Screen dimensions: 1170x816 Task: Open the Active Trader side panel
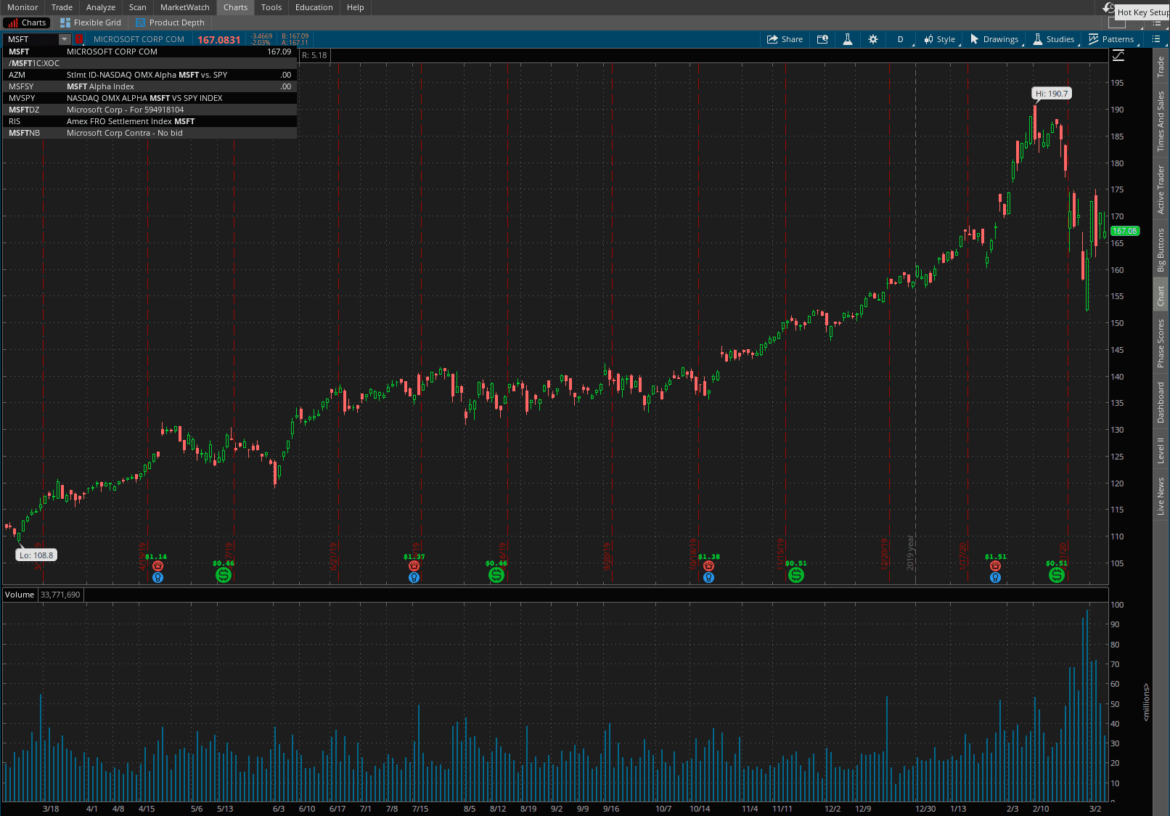click(1161, 190)
